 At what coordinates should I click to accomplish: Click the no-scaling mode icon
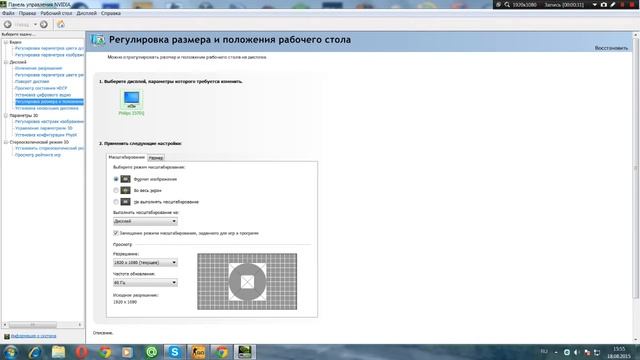coord(125,202)
